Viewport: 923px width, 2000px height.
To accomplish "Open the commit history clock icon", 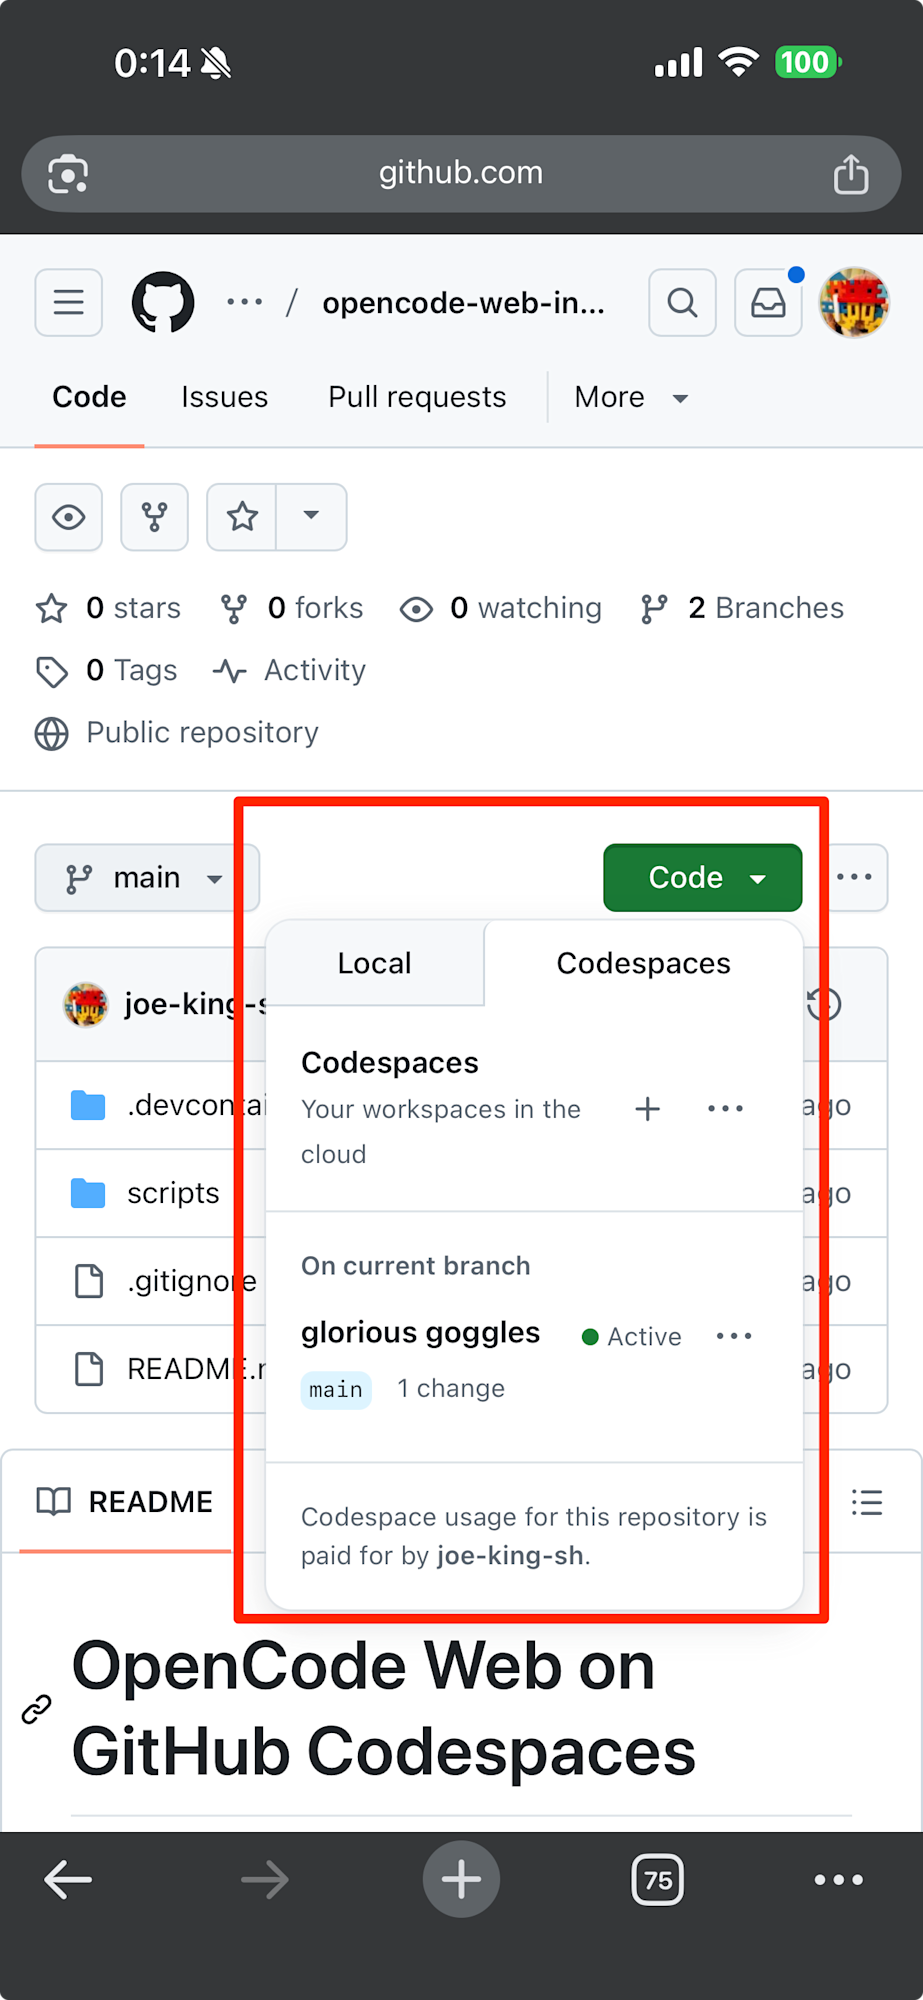I will click(x=824, y=1004).
